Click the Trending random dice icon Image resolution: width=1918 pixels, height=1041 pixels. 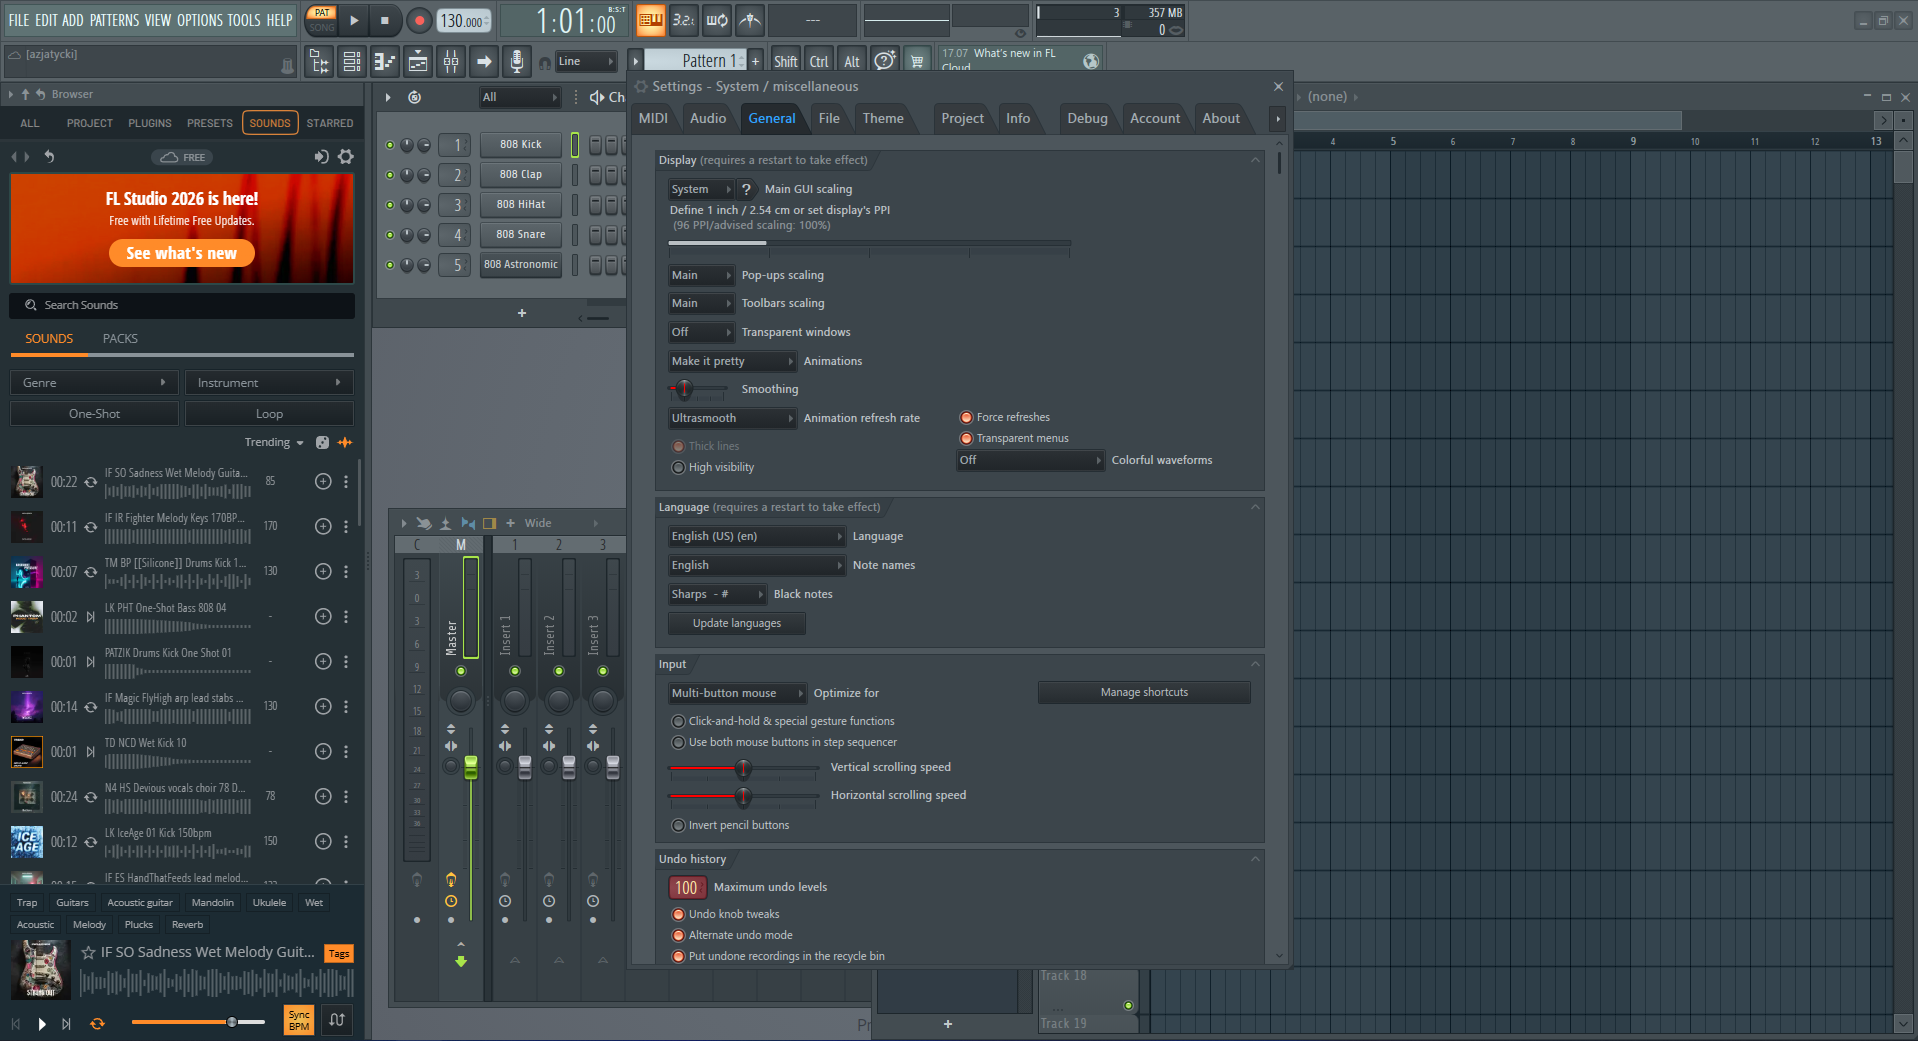[322, 442]
